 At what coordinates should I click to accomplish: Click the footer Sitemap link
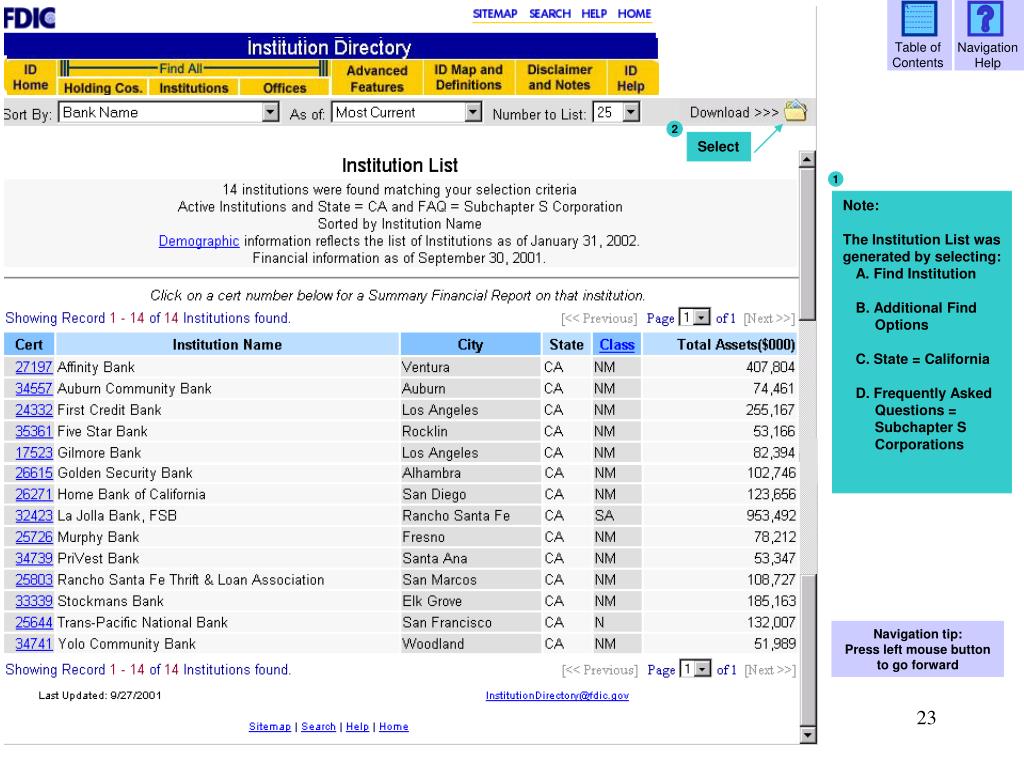(x=270, y=726)
